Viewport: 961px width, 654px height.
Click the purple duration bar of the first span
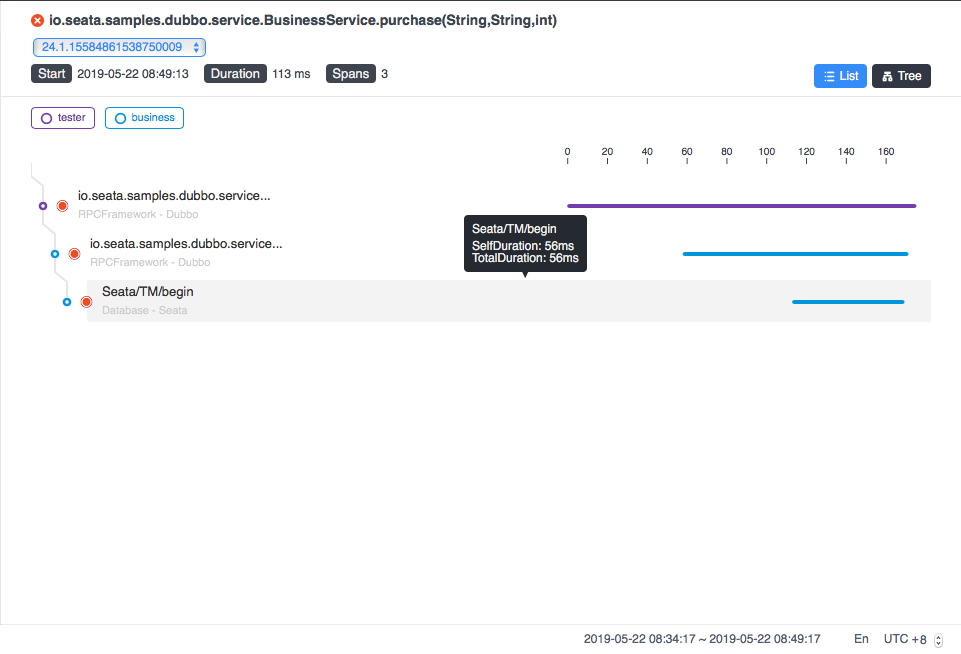click(x=742, y=206)
